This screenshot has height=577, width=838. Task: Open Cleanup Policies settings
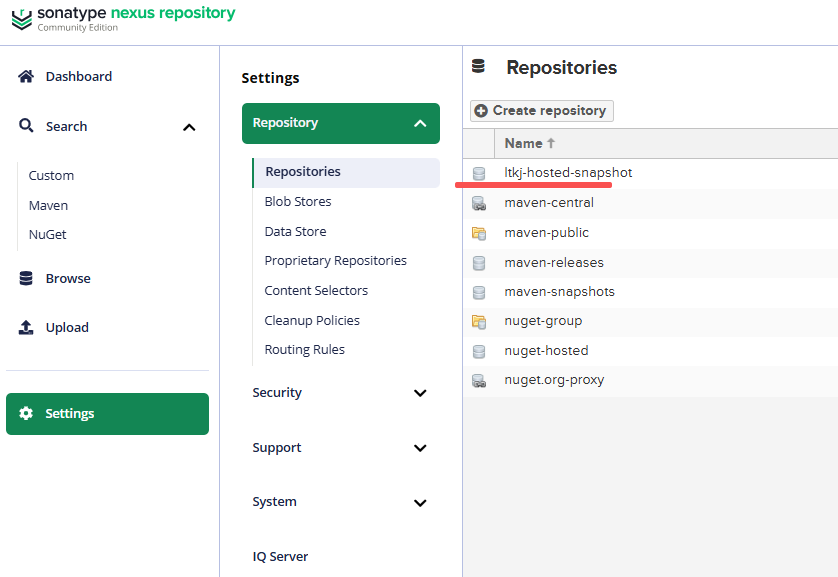pos(312,320)
